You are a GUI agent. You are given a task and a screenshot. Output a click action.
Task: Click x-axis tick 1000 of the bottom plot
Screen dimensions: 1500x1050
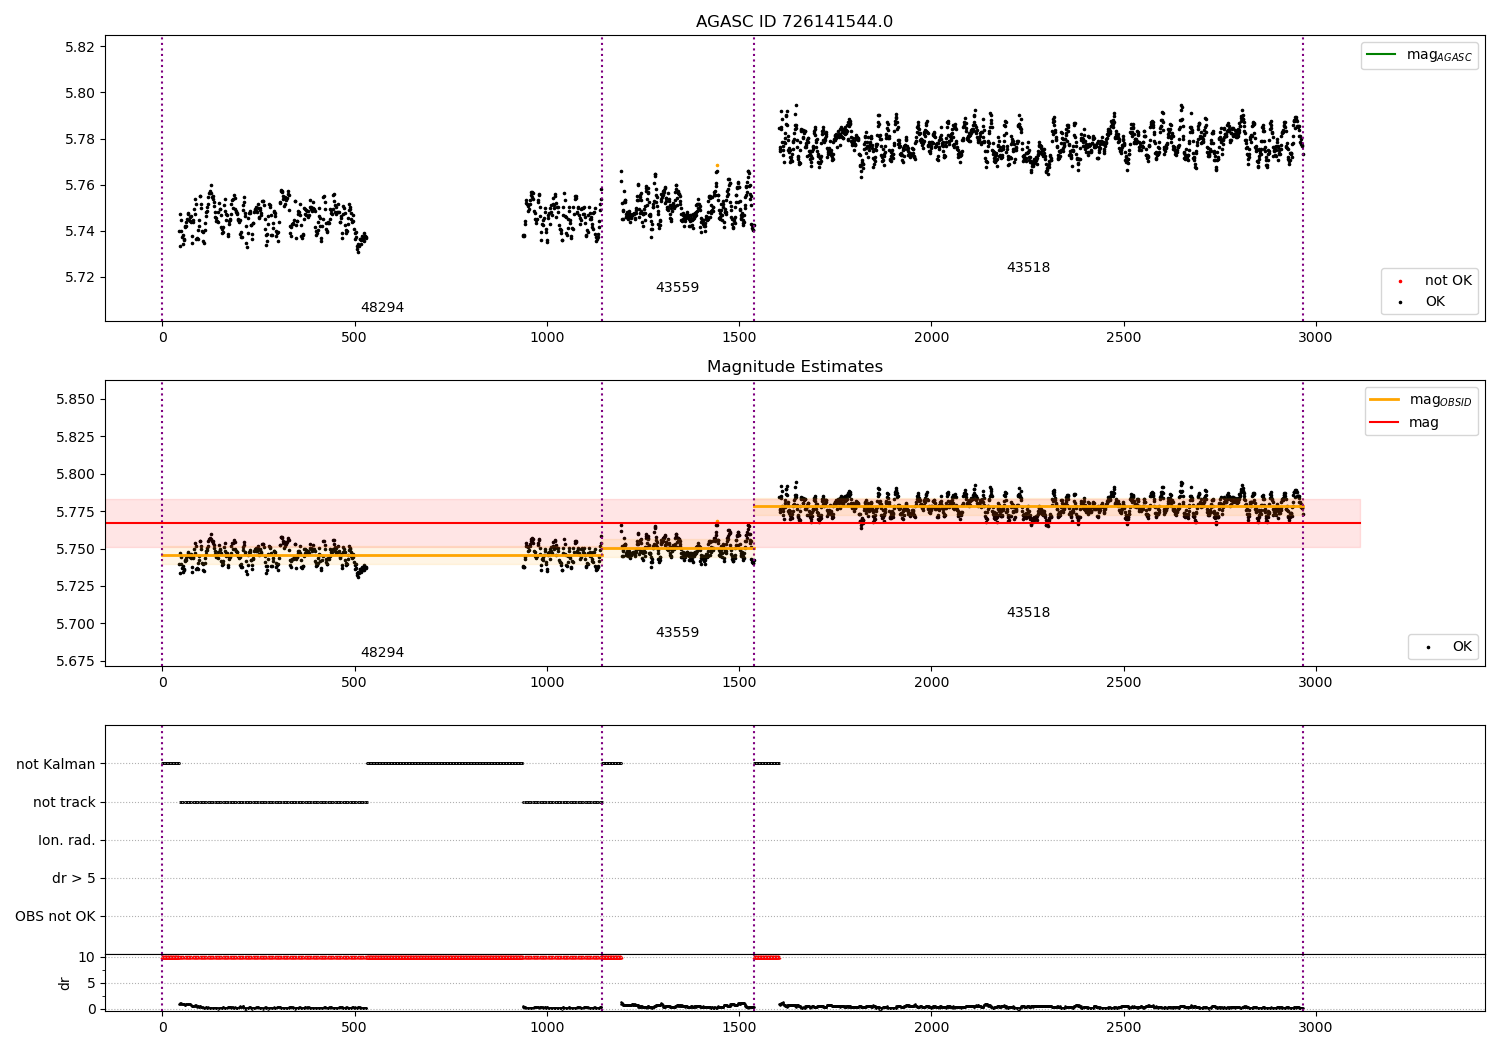pos(547,1027)
